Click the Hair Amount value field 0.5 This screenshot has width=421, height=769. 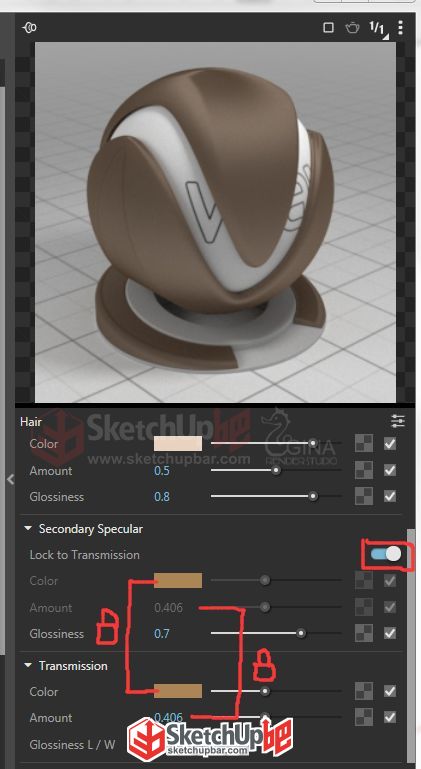162,471
